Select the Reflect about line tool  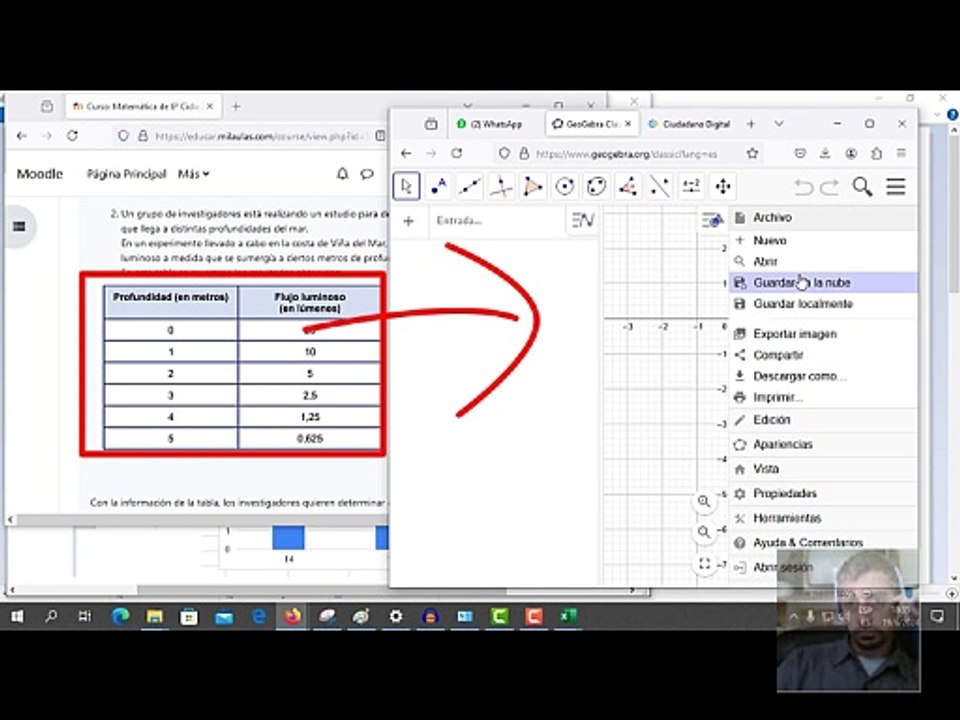[x=659, y=187]
